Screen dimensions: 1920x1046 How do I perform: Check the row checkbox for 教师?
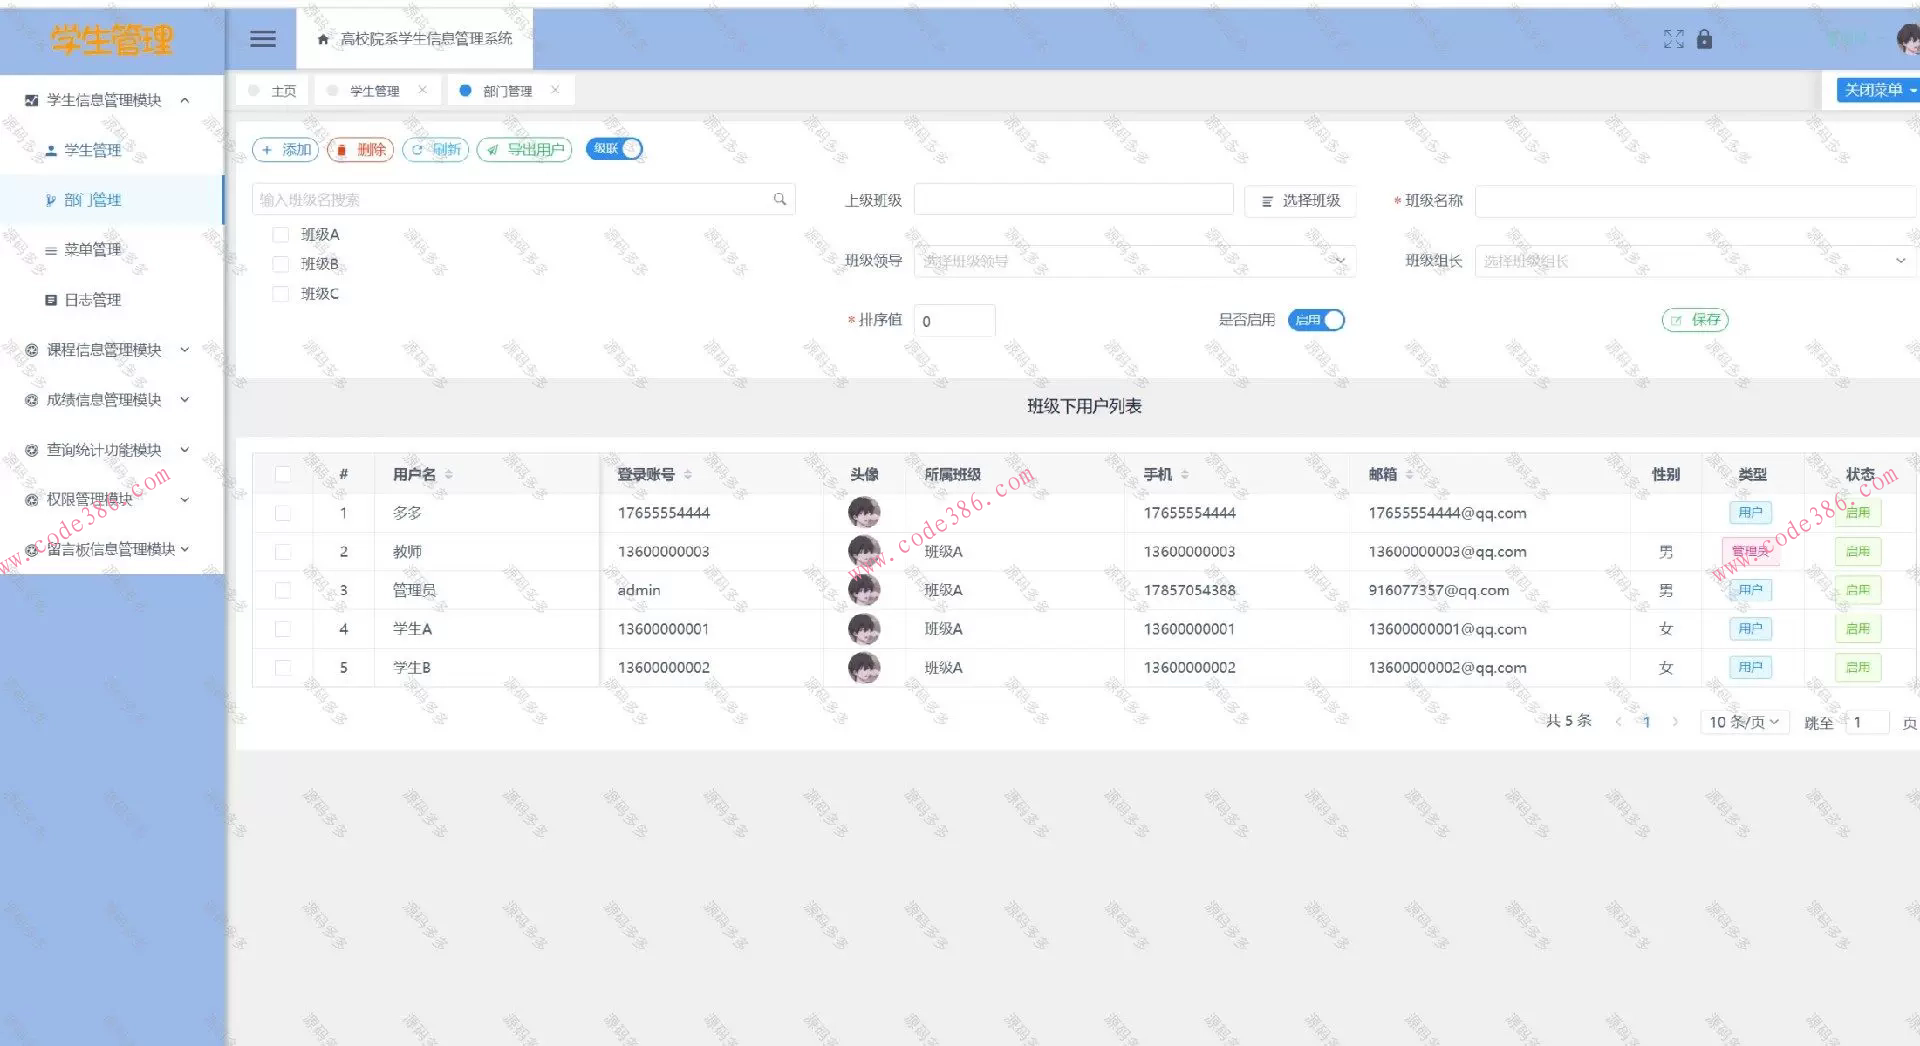[283, 552]
